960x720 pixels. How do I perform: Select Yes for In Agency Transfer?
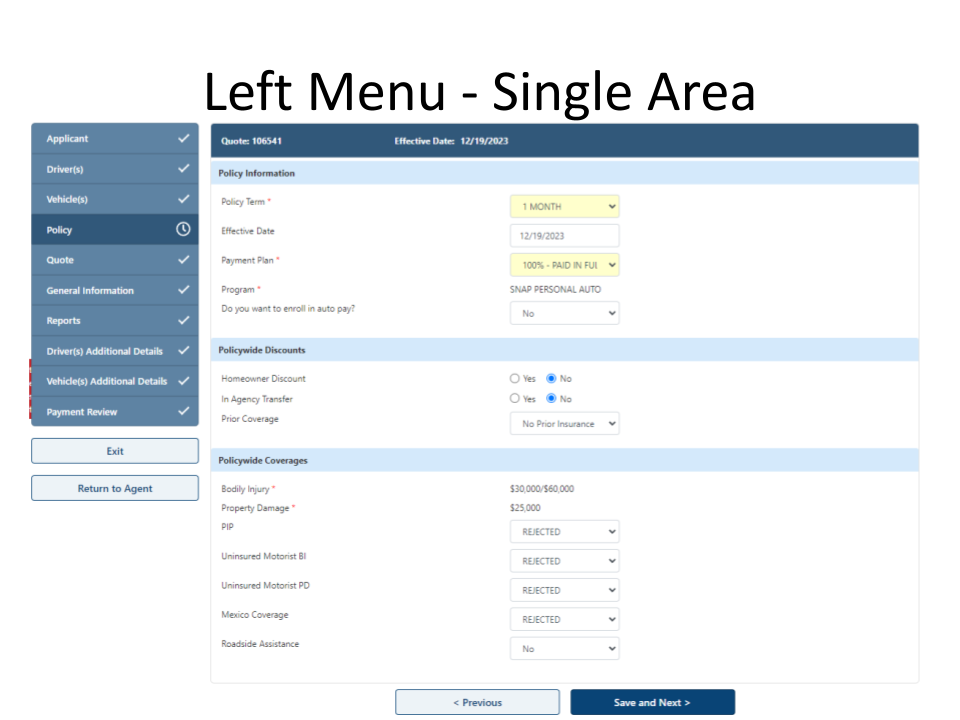pyautogui.click(x=515, y=399)
